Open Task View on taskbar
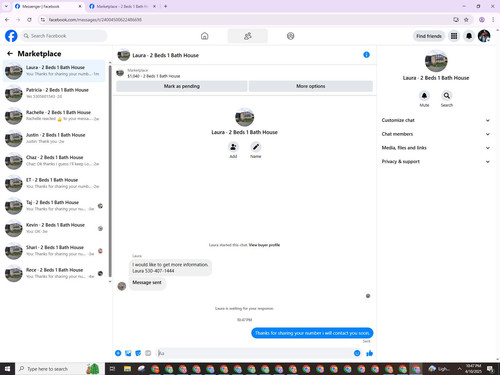 pos(112,369)
